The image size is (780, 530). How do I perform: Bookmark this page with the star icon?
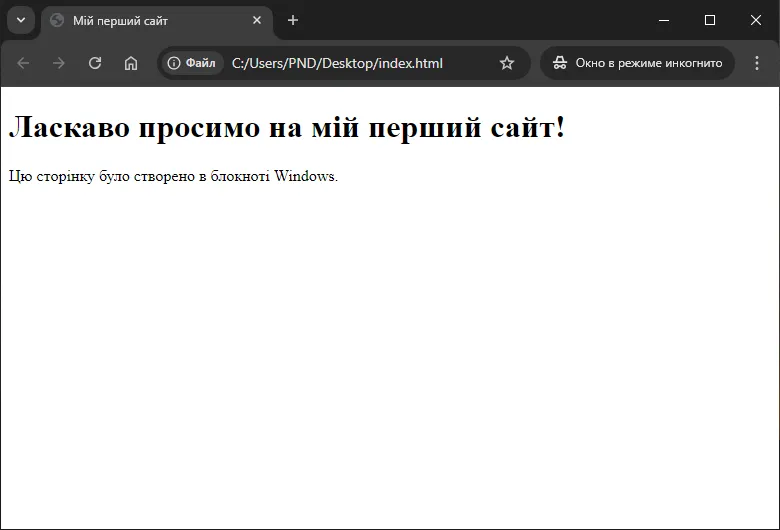coord(506,63)
